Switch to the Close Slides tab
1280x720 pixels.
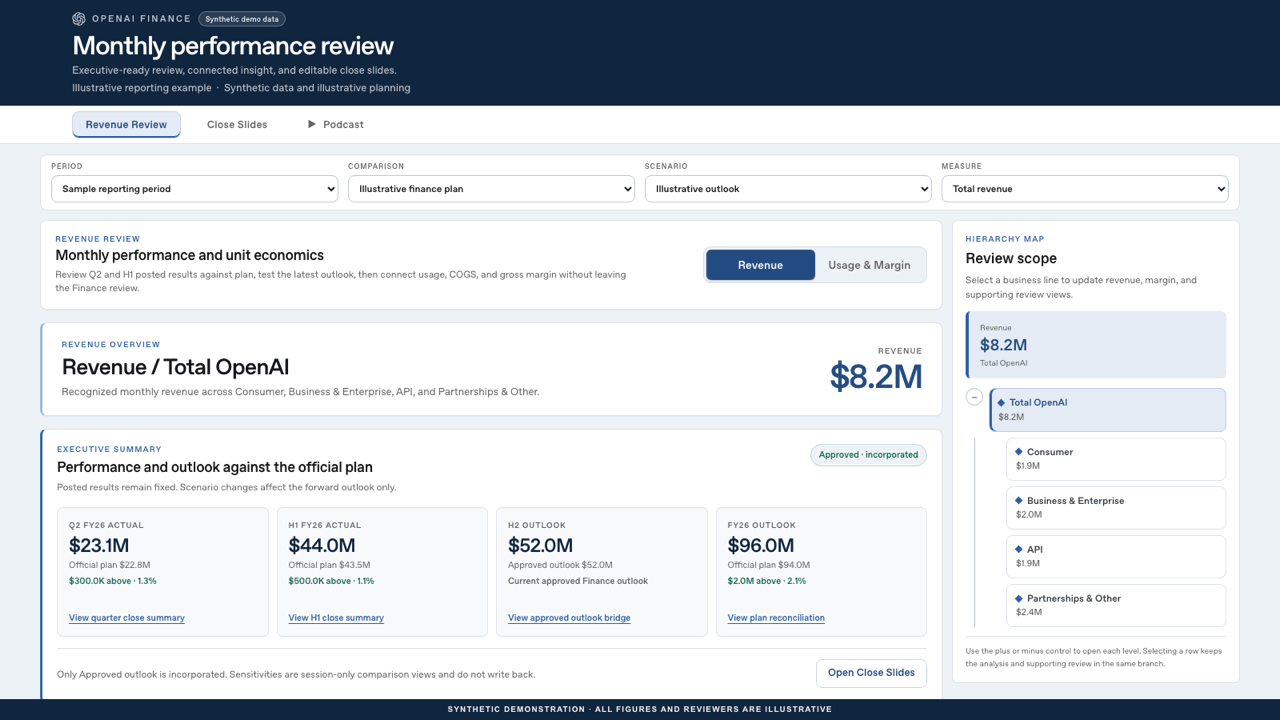[237, 124]
